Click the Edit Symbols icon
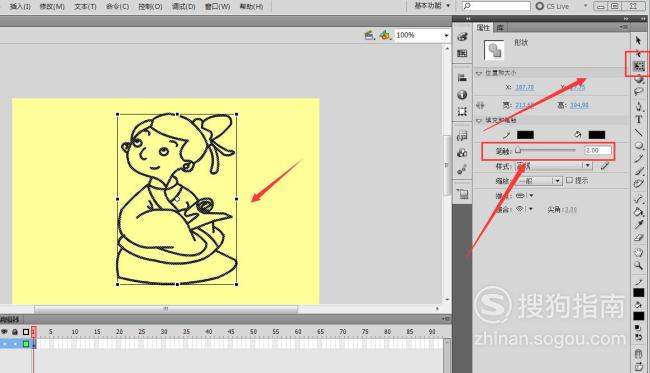 click(x=385, y=35)
